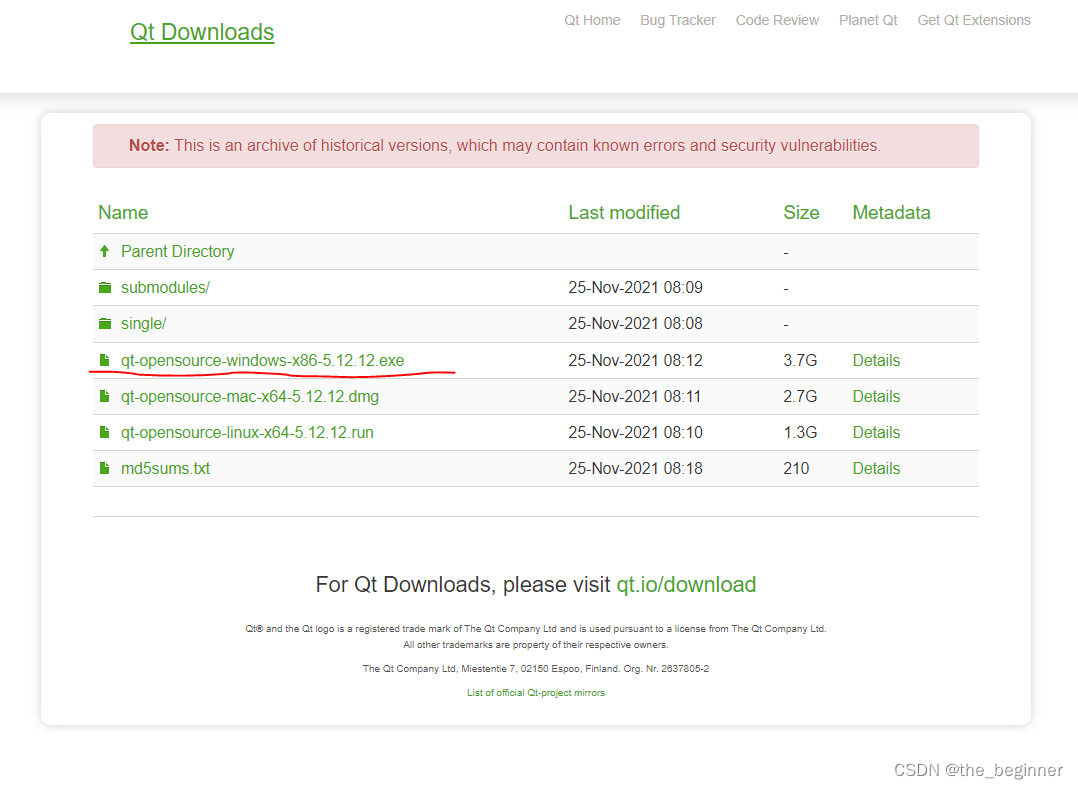Open List of official Qt-project mirrors
This screenshot has height=789, width=1078.
pyautogui.click(x=536, y=693)
